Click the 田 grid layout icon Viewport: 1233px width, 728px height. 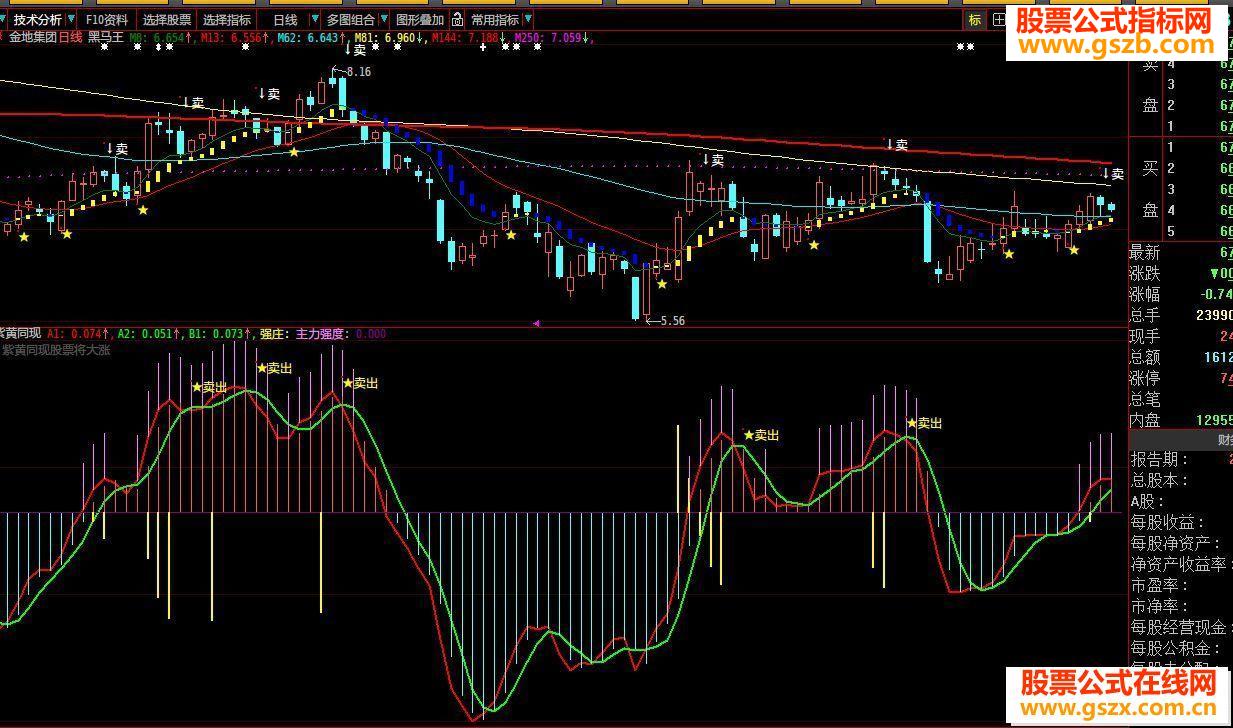point(998,19)
